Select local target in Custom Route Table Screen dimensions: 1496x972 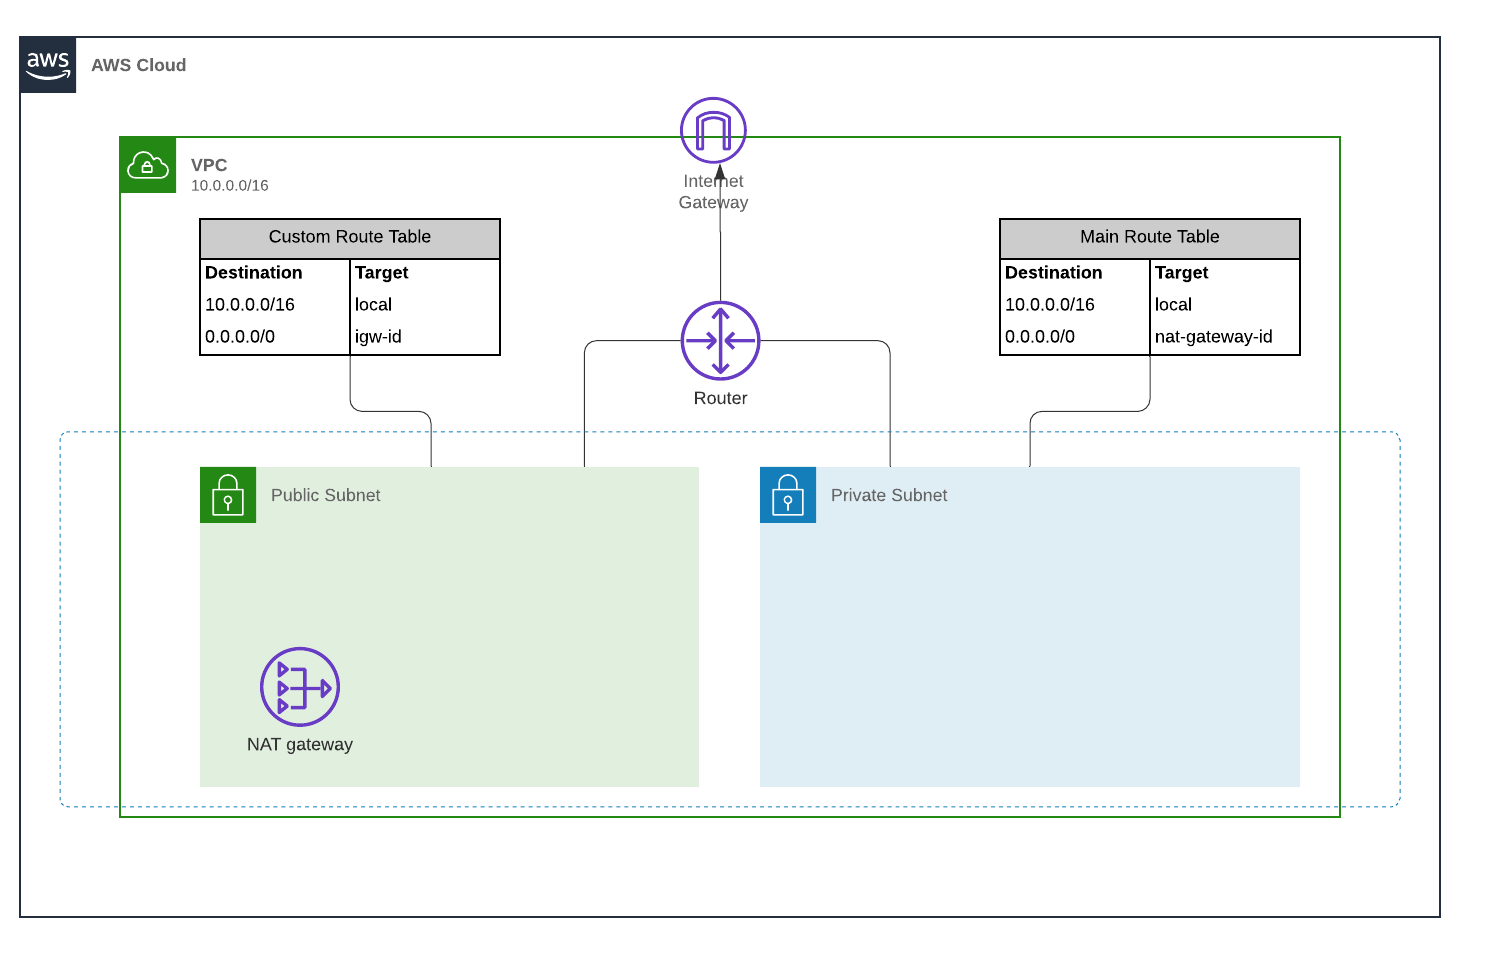373,305
